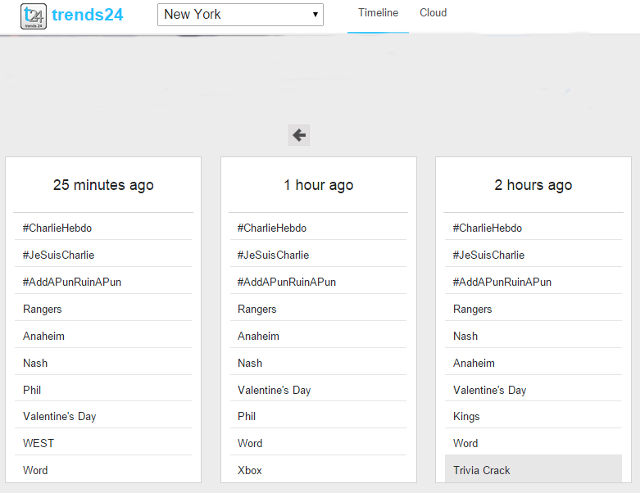
Task: Click the trends24 logo icon
Action: (33, 16)
